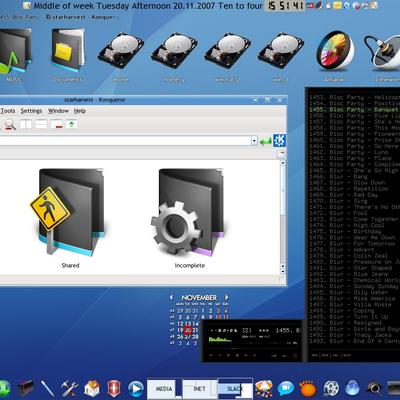The image size is (400, 400).
Task: Open the Documents folder desktop icon
Action: (68, 50)
